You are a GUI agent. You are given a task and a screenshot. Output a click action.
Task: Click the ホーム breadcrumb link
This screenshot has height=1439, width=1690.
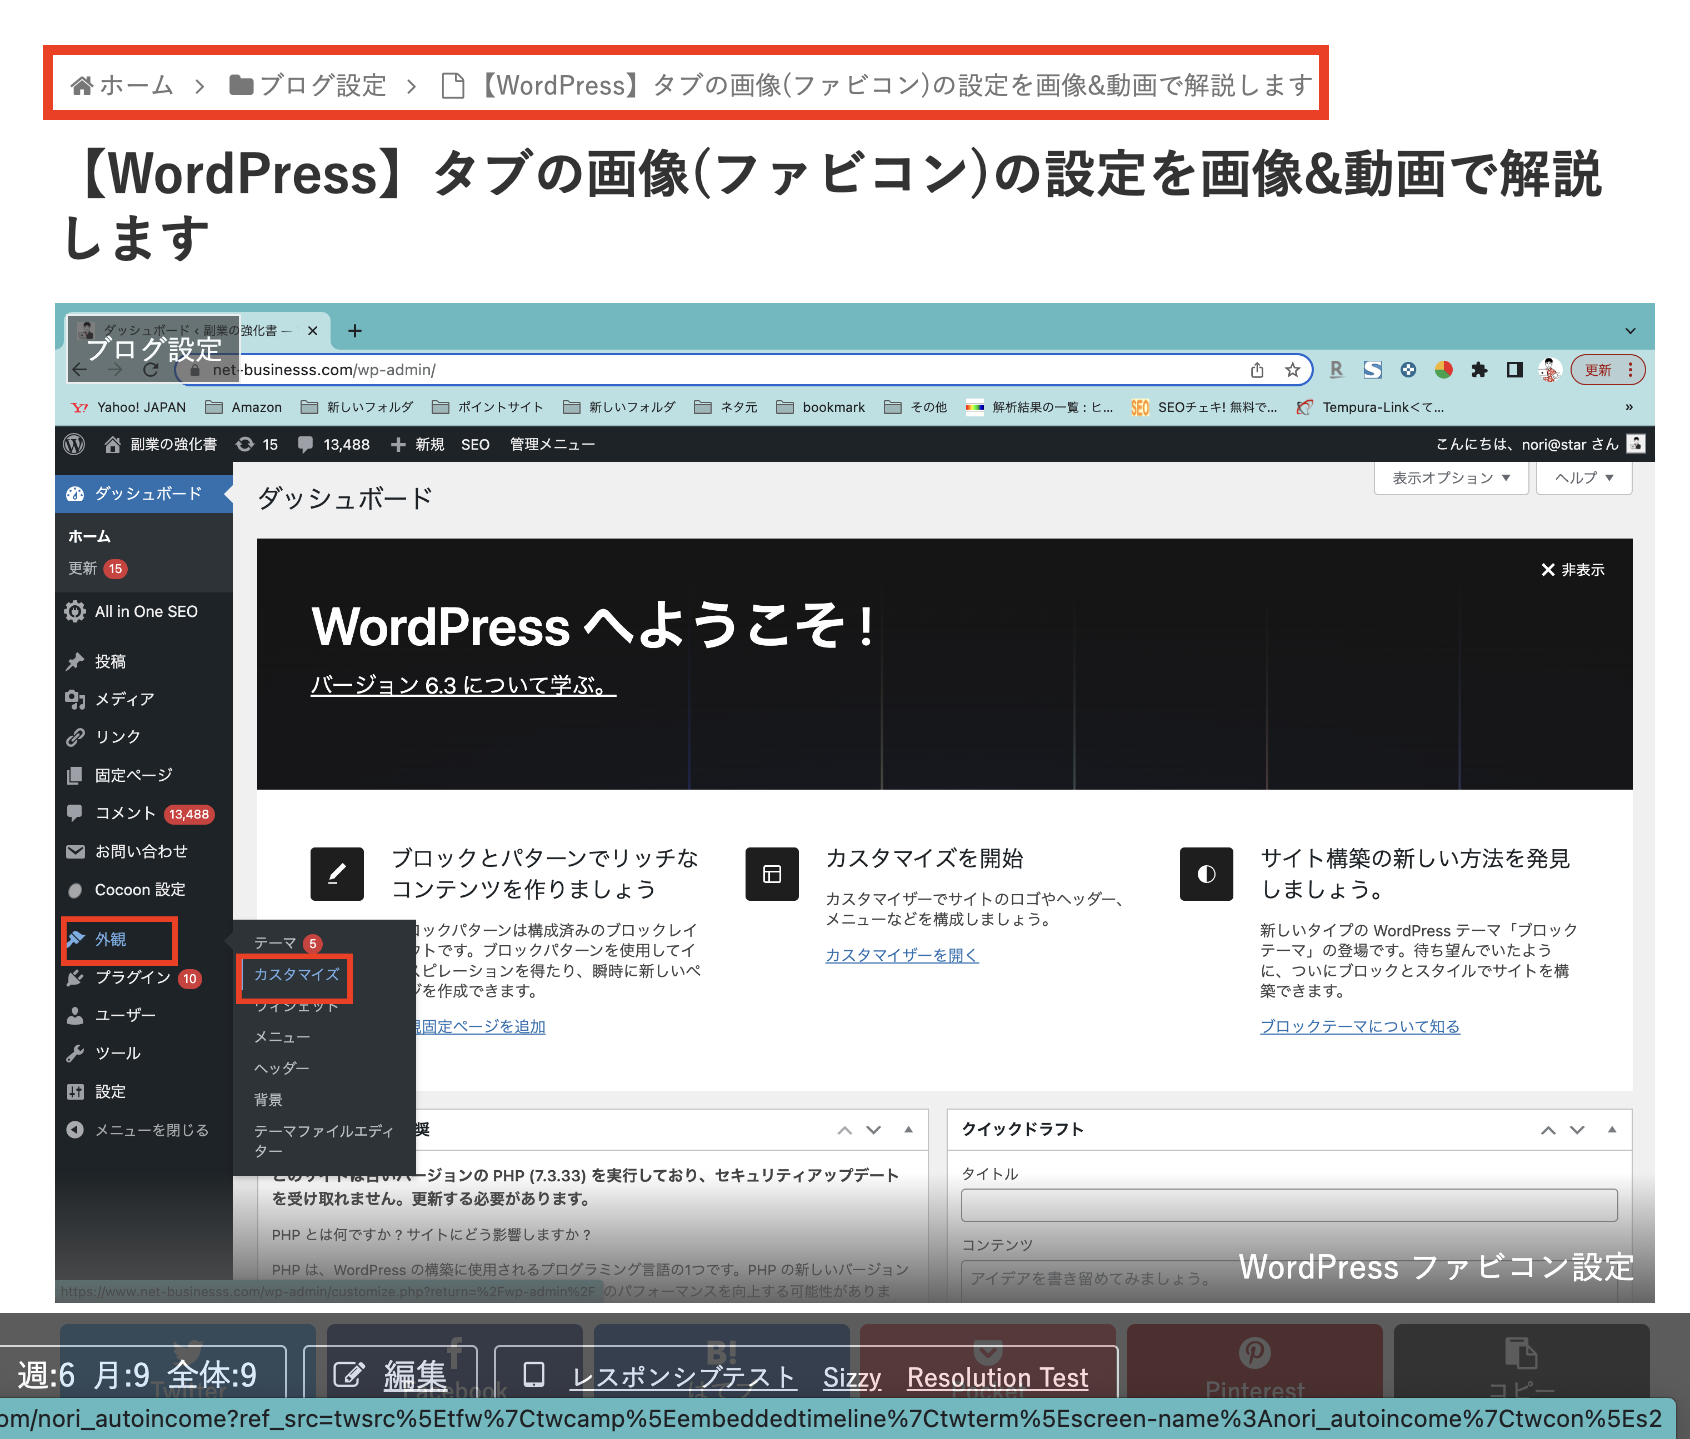(122, 85)
